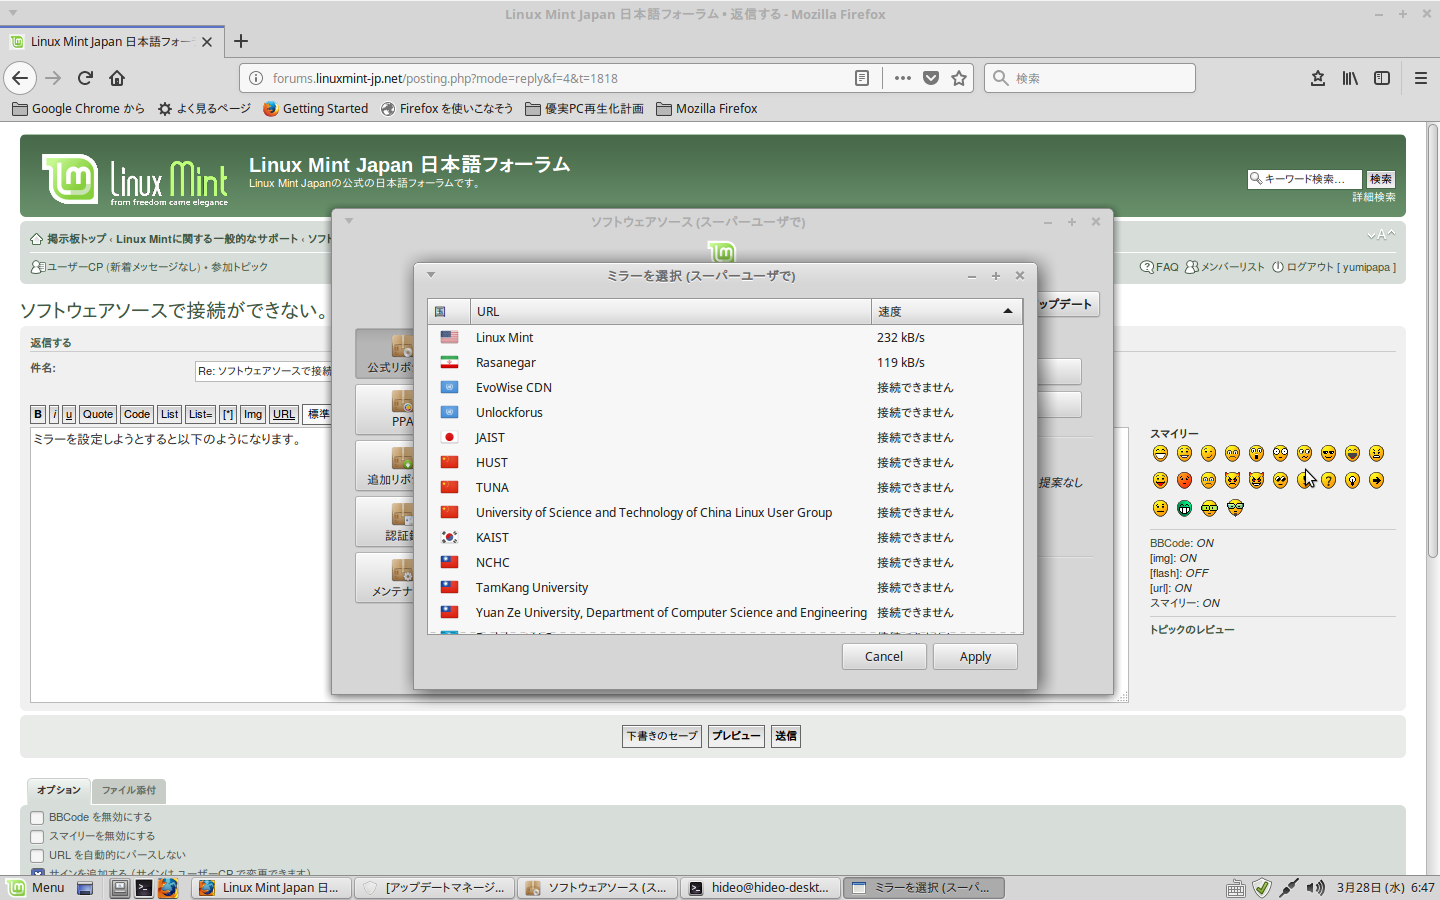Open 'Mozilla Firefox' bookmarks folder

coord(707,108)
